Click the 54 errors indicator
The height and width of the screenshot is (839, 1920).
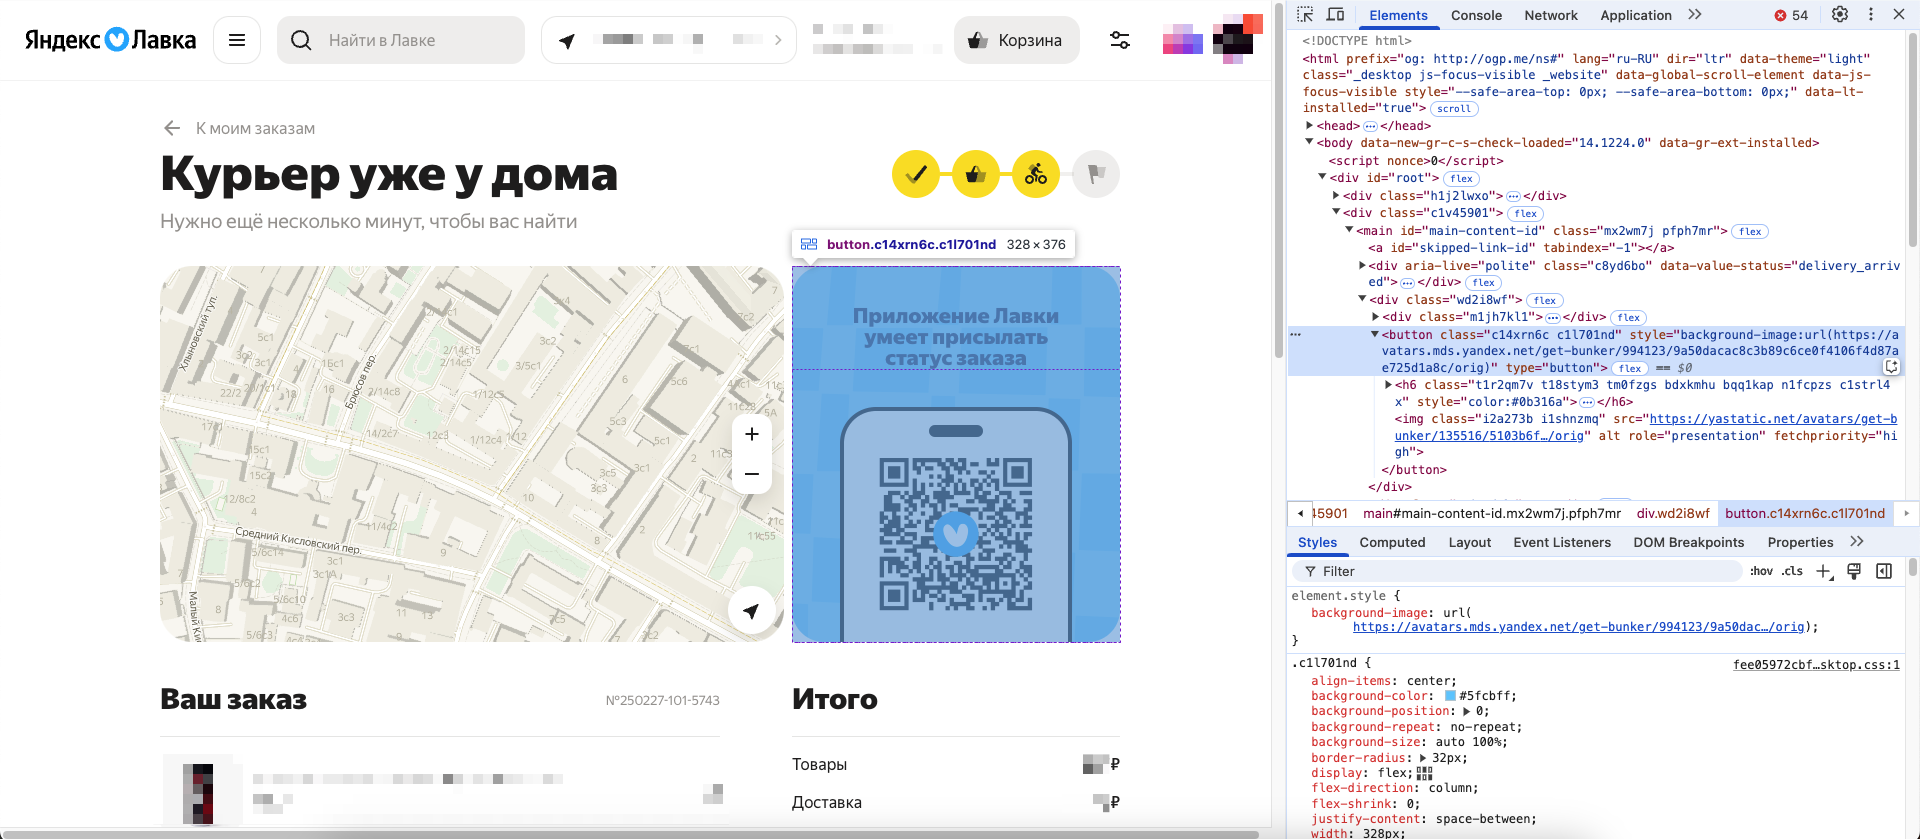point(1791,15)
